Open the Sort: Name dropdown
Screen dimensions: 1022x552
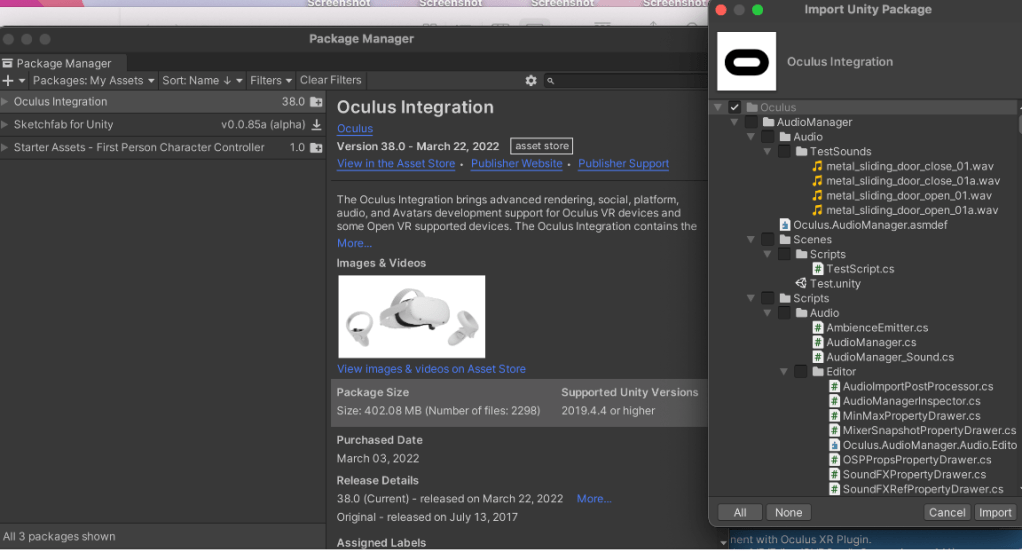pos(203,80)
